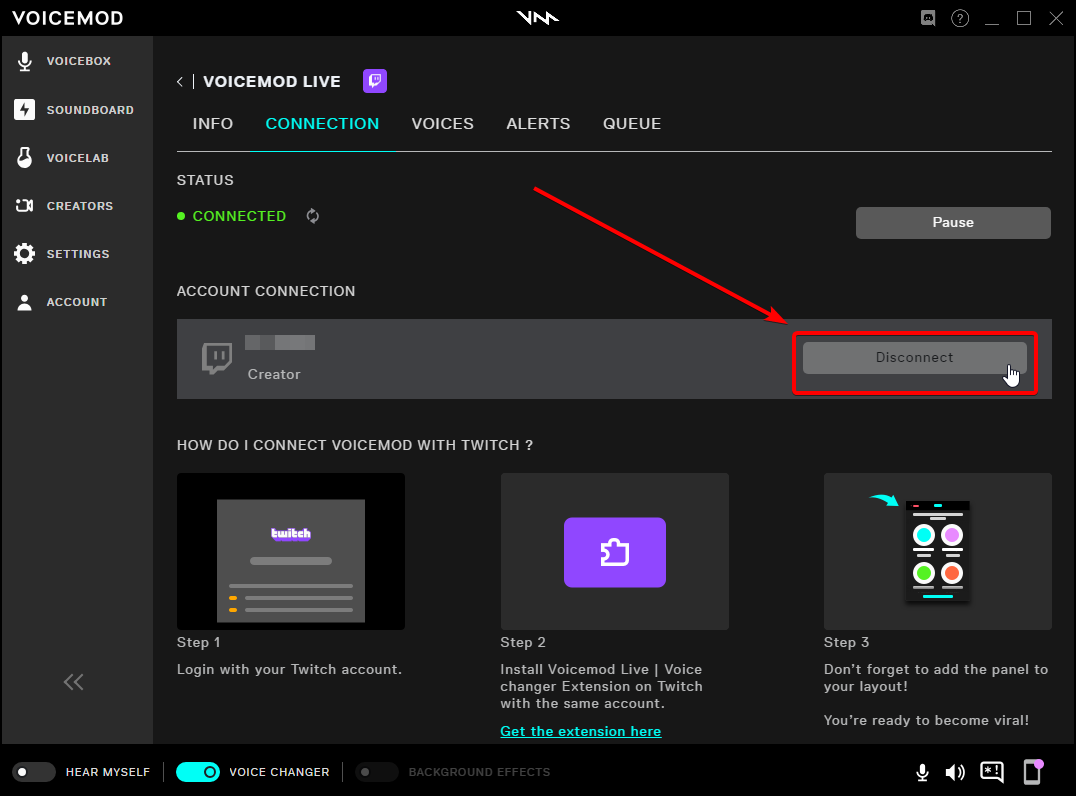The width and height of the screenshot is (1076, 796).
Task: Click the Step 2 extension thumbnail
Action: click(x=615, y=551)
